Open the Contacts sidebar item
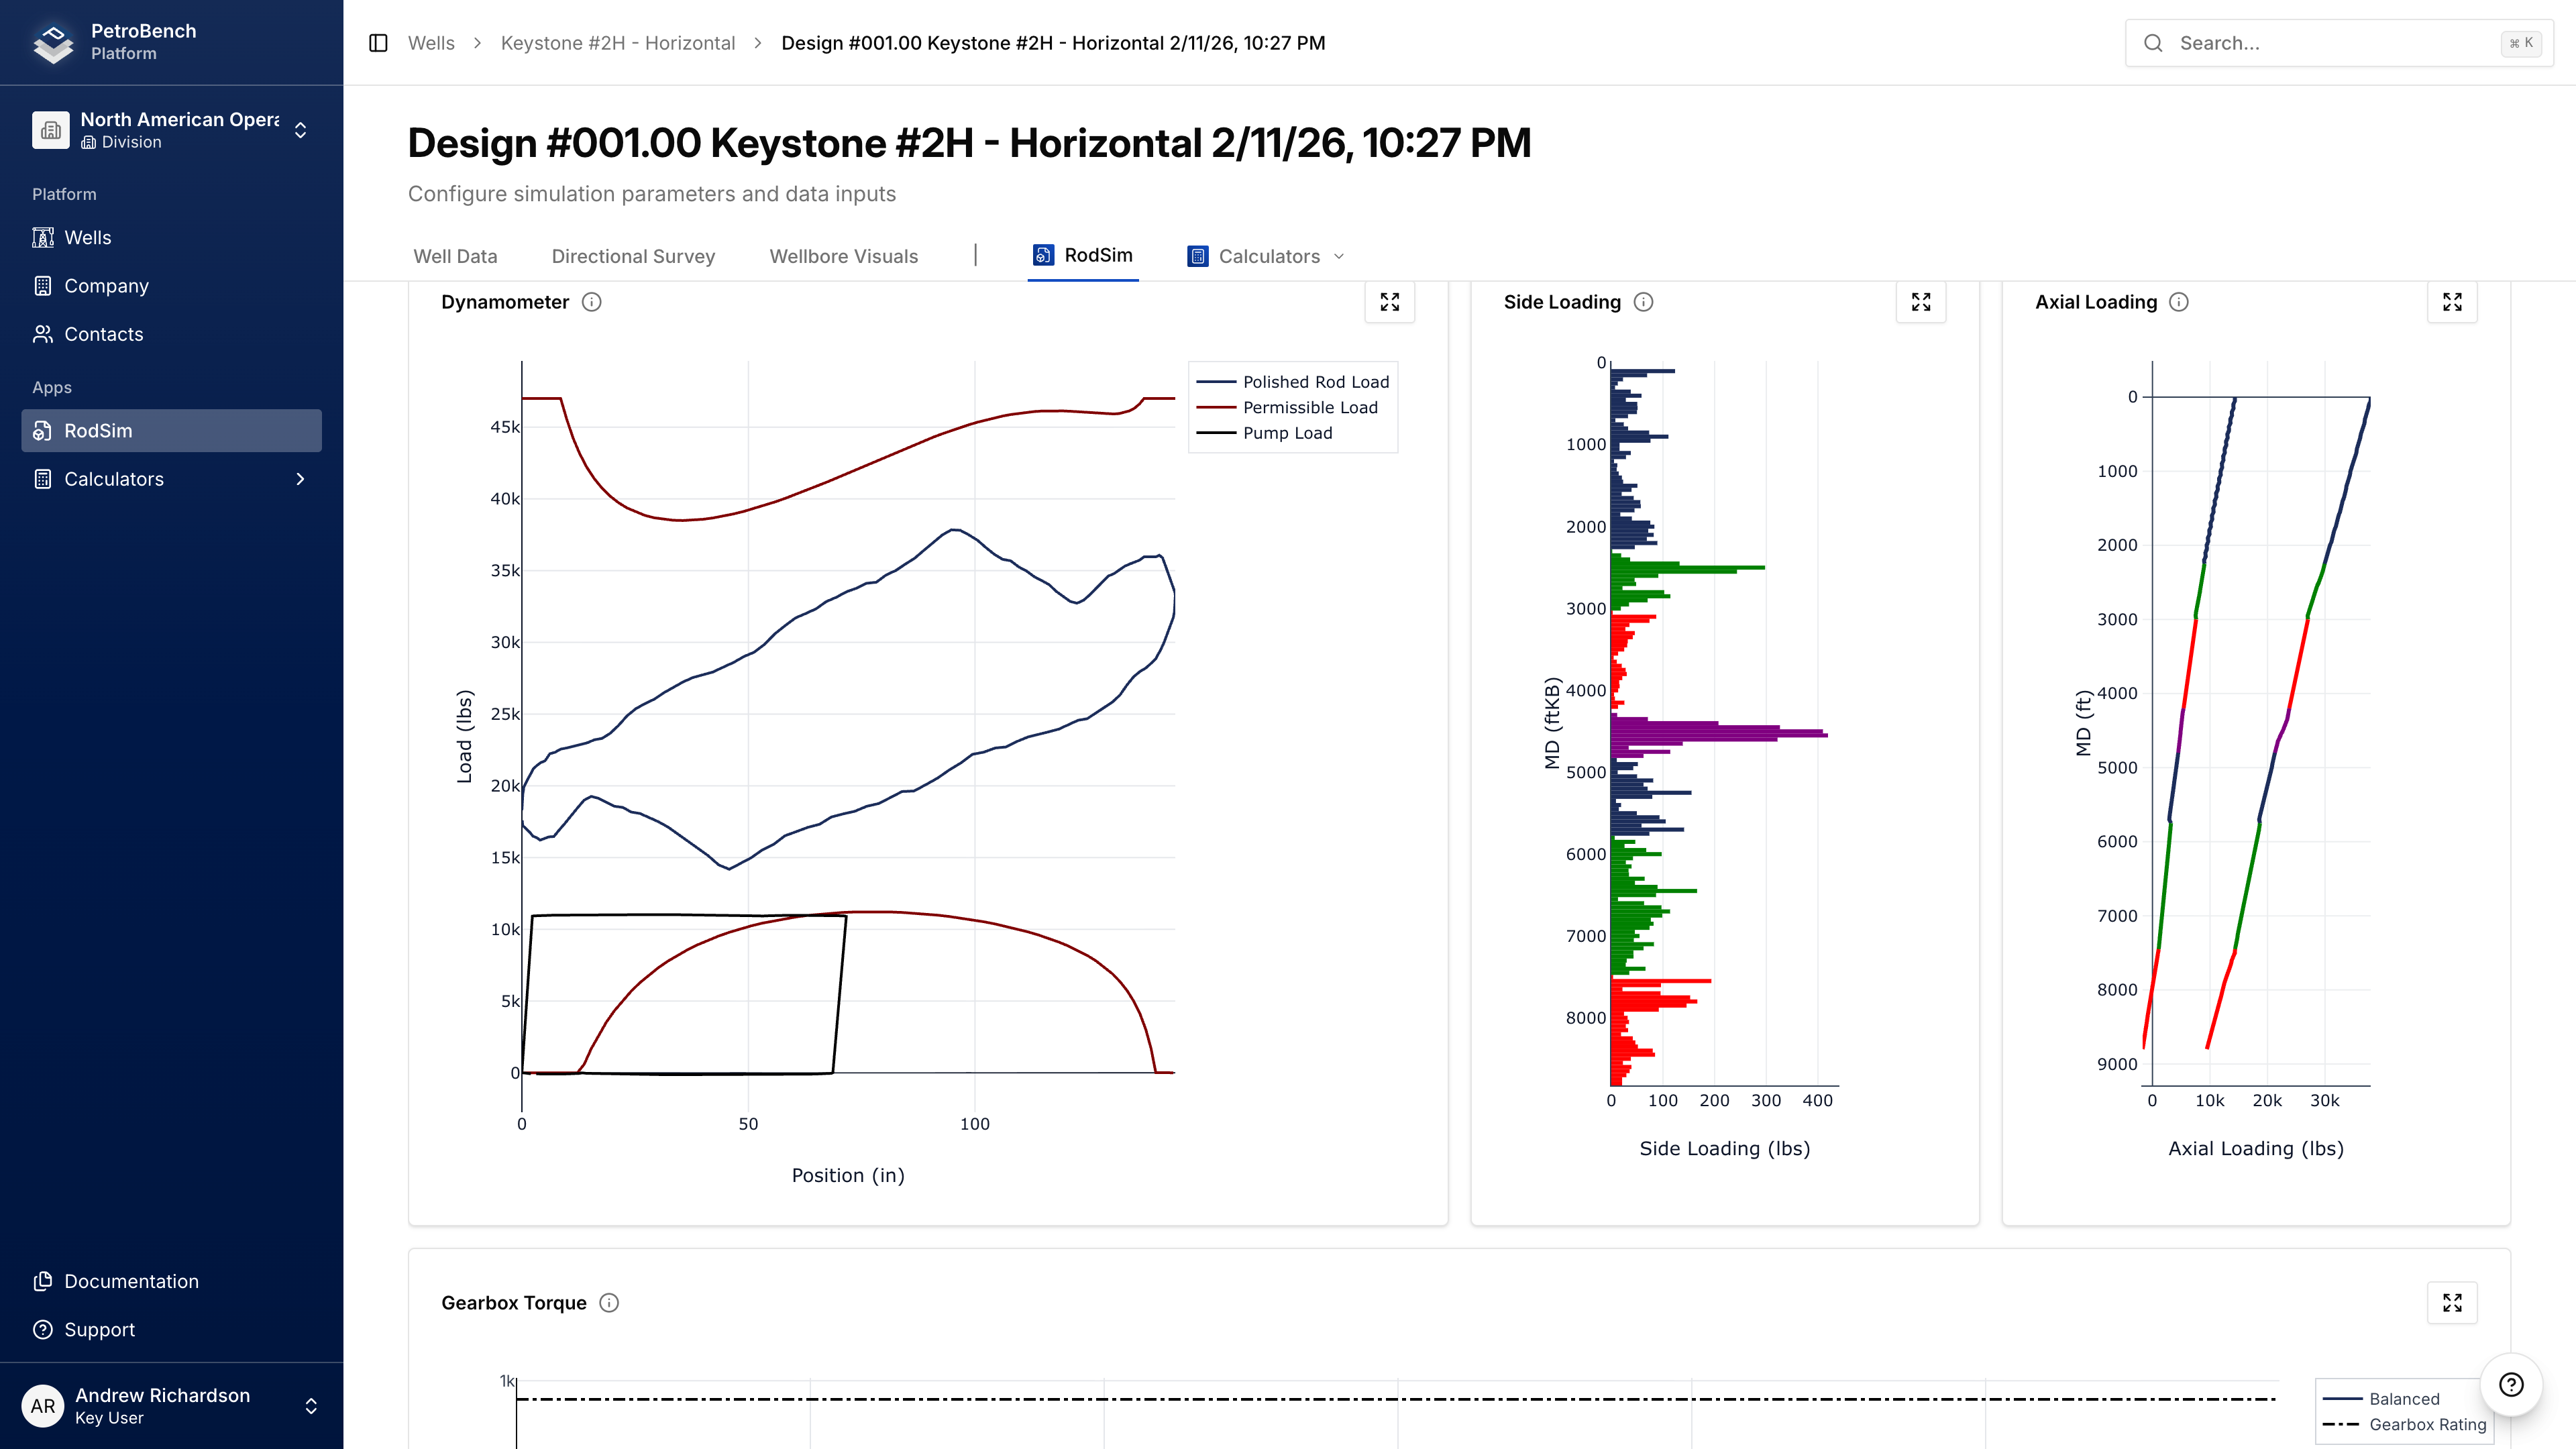The height and width of the screenshot is (1449, 2576). click(x=171, y=334)
